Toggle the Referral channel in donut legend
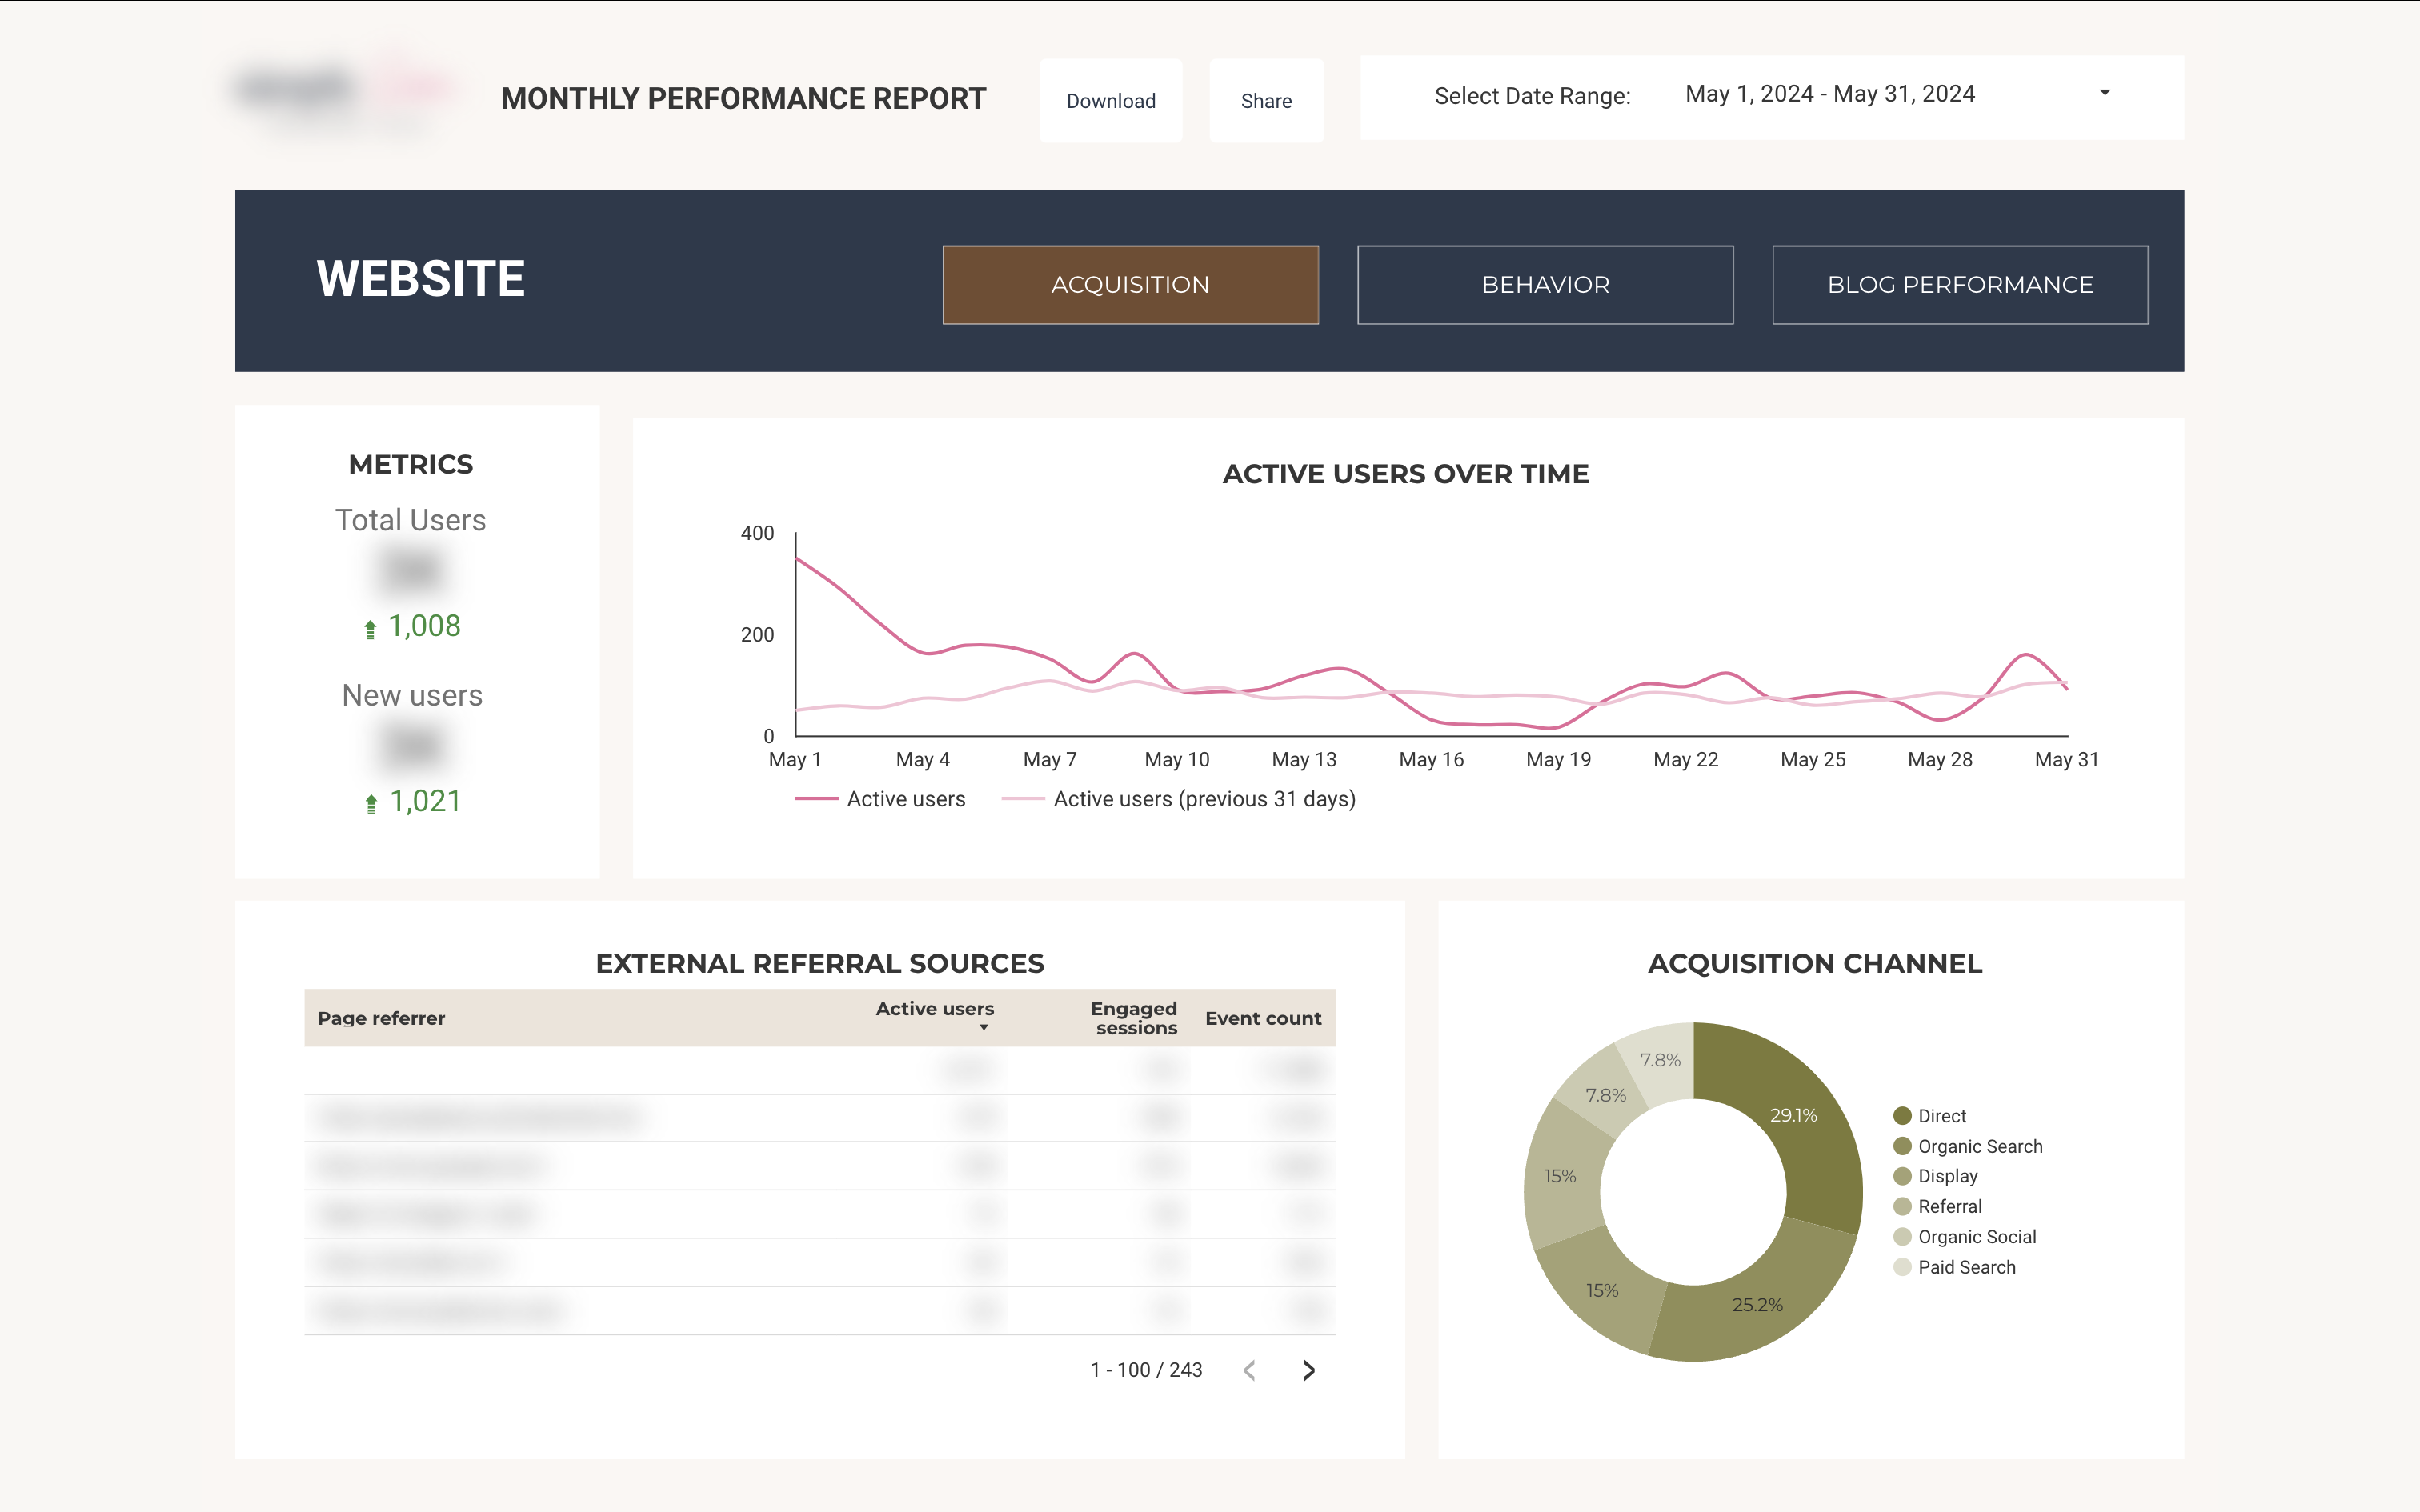The height and width of the screenshot is (1512, 2420). 1902,1206
